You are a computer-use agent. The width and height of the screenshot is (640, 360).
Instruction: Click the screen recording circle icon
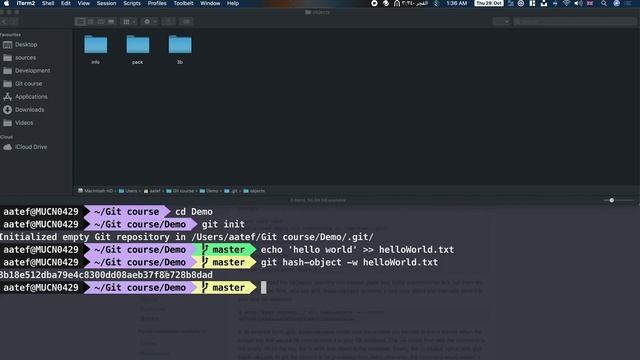click(x=374, y=3)
